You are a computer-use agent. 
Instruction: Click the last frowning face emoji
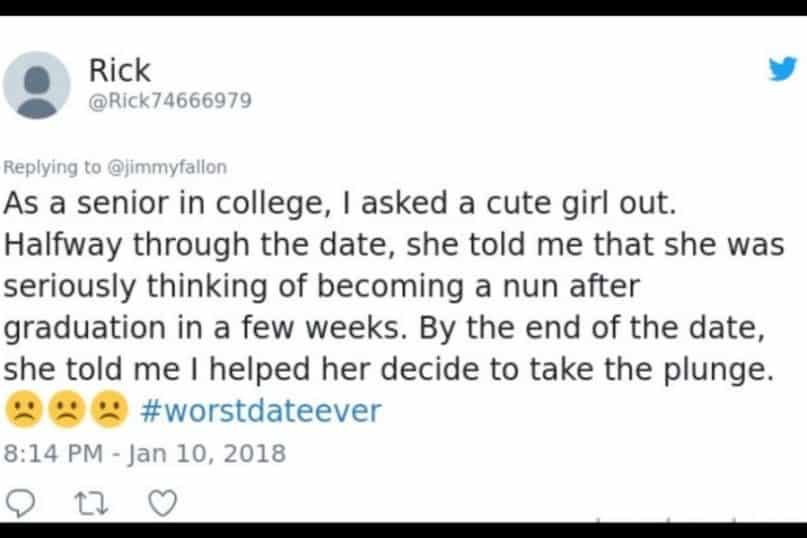(x=110, y=411)
